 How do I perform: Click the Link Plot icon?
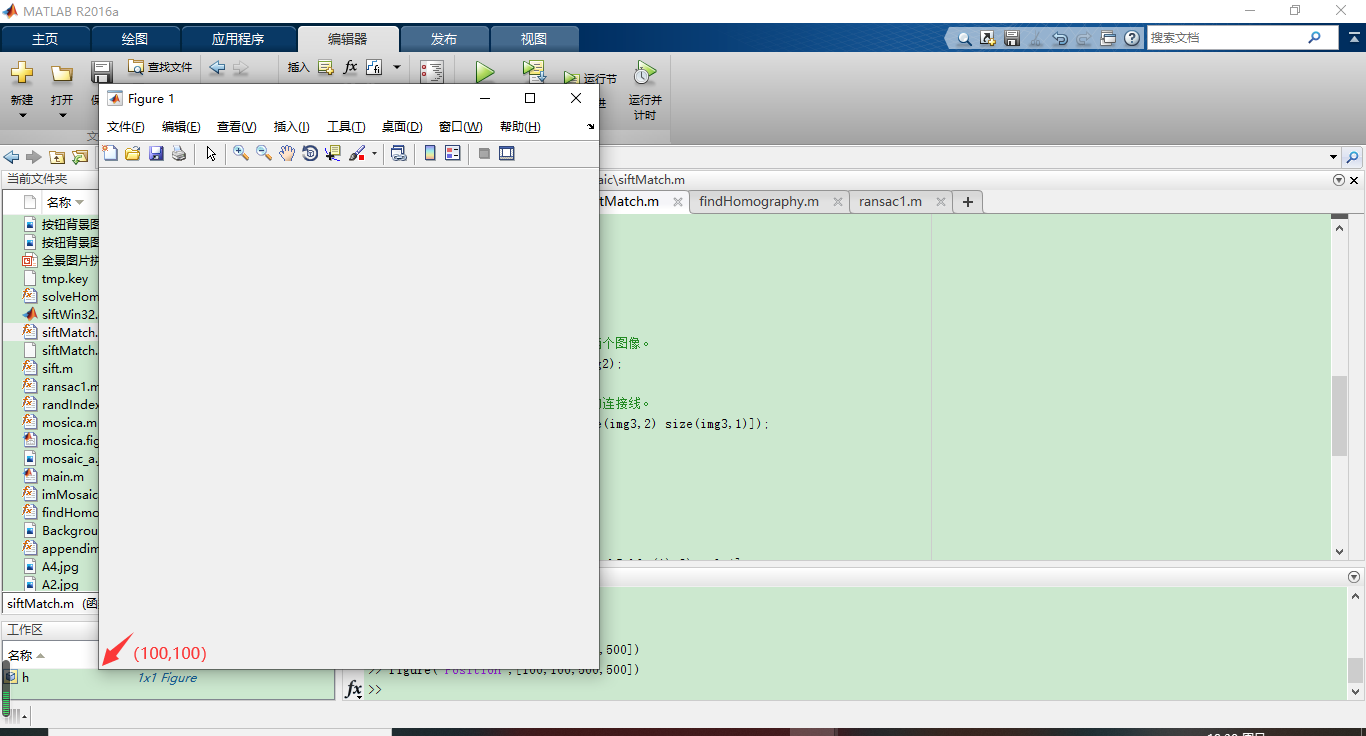pyautogui.click(x=398, y=153)
